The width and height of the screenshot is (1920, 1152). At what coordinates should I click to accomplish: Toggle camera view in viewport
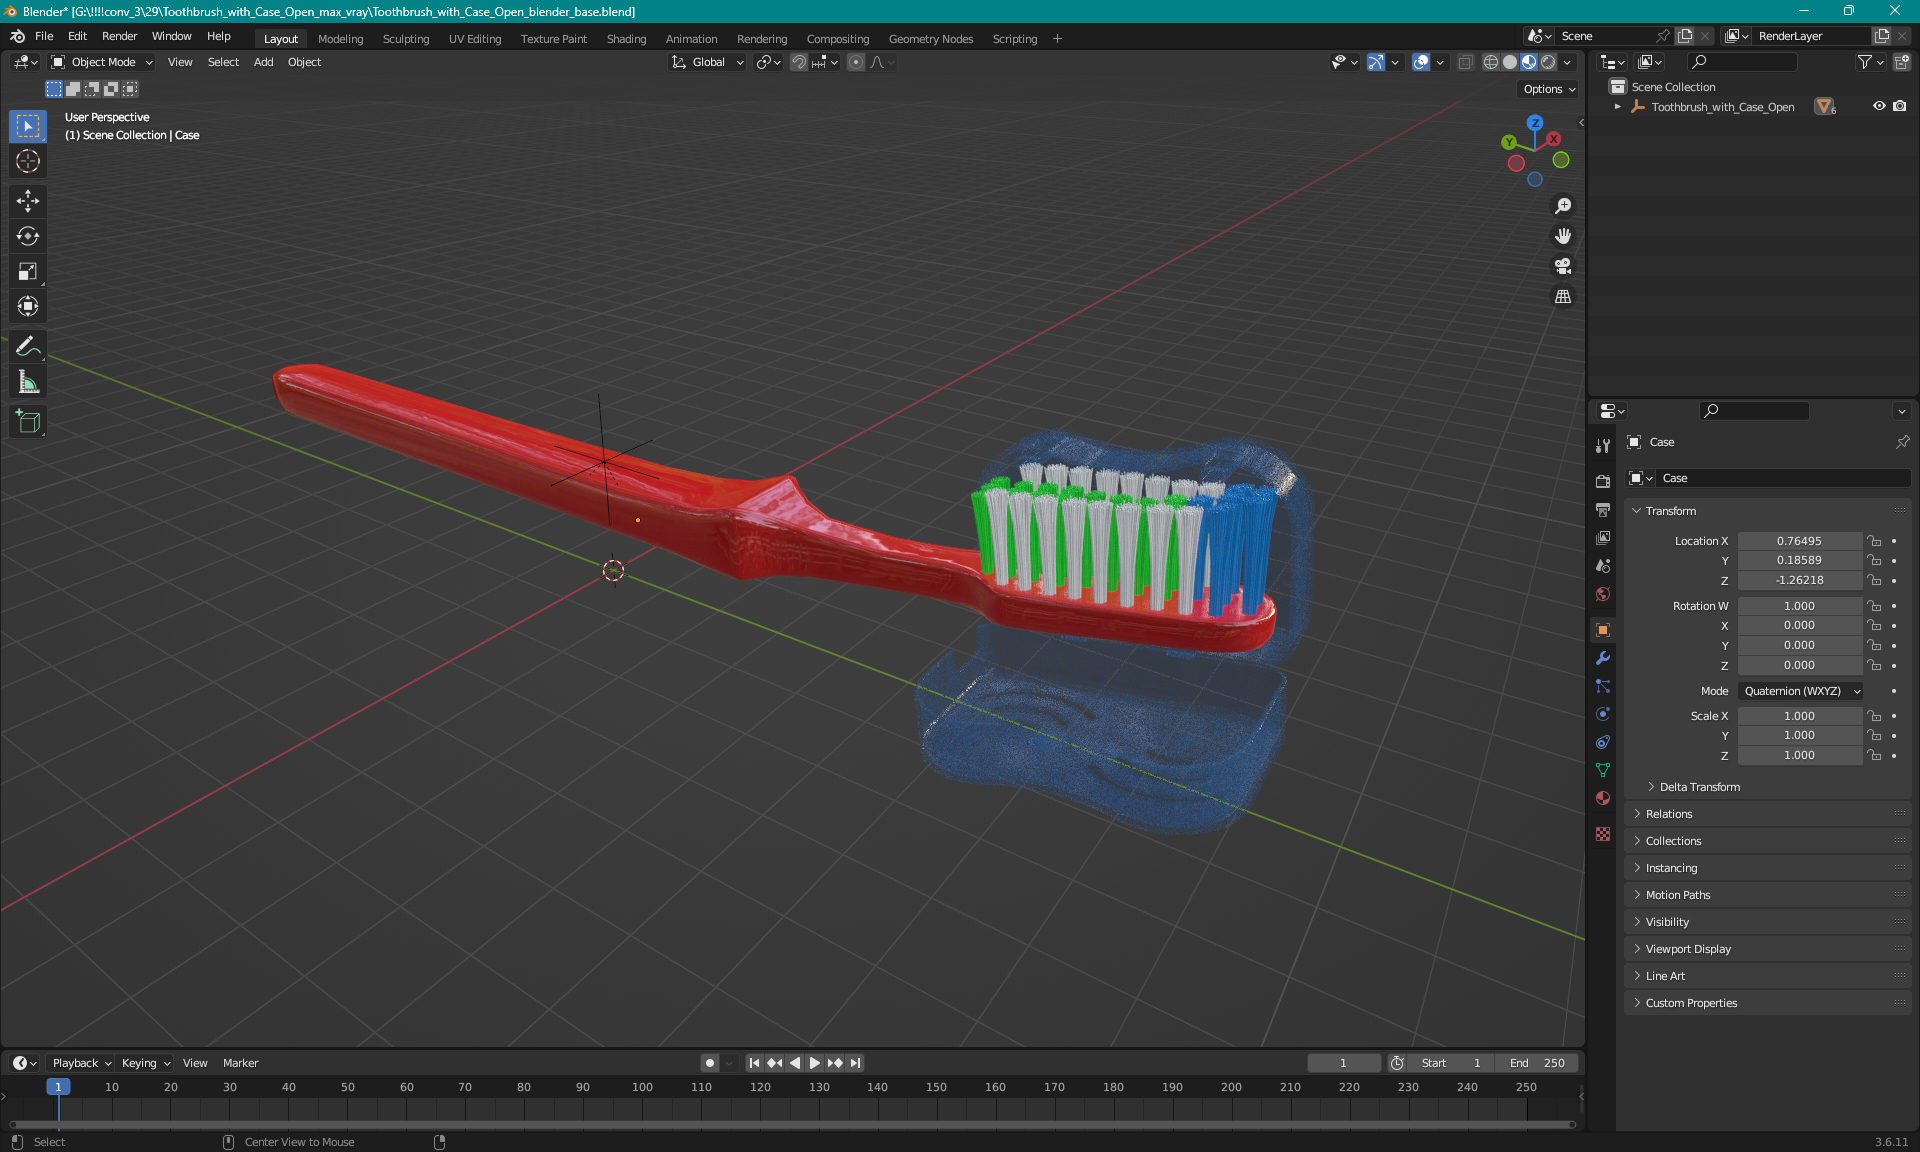click(1562, 266)
